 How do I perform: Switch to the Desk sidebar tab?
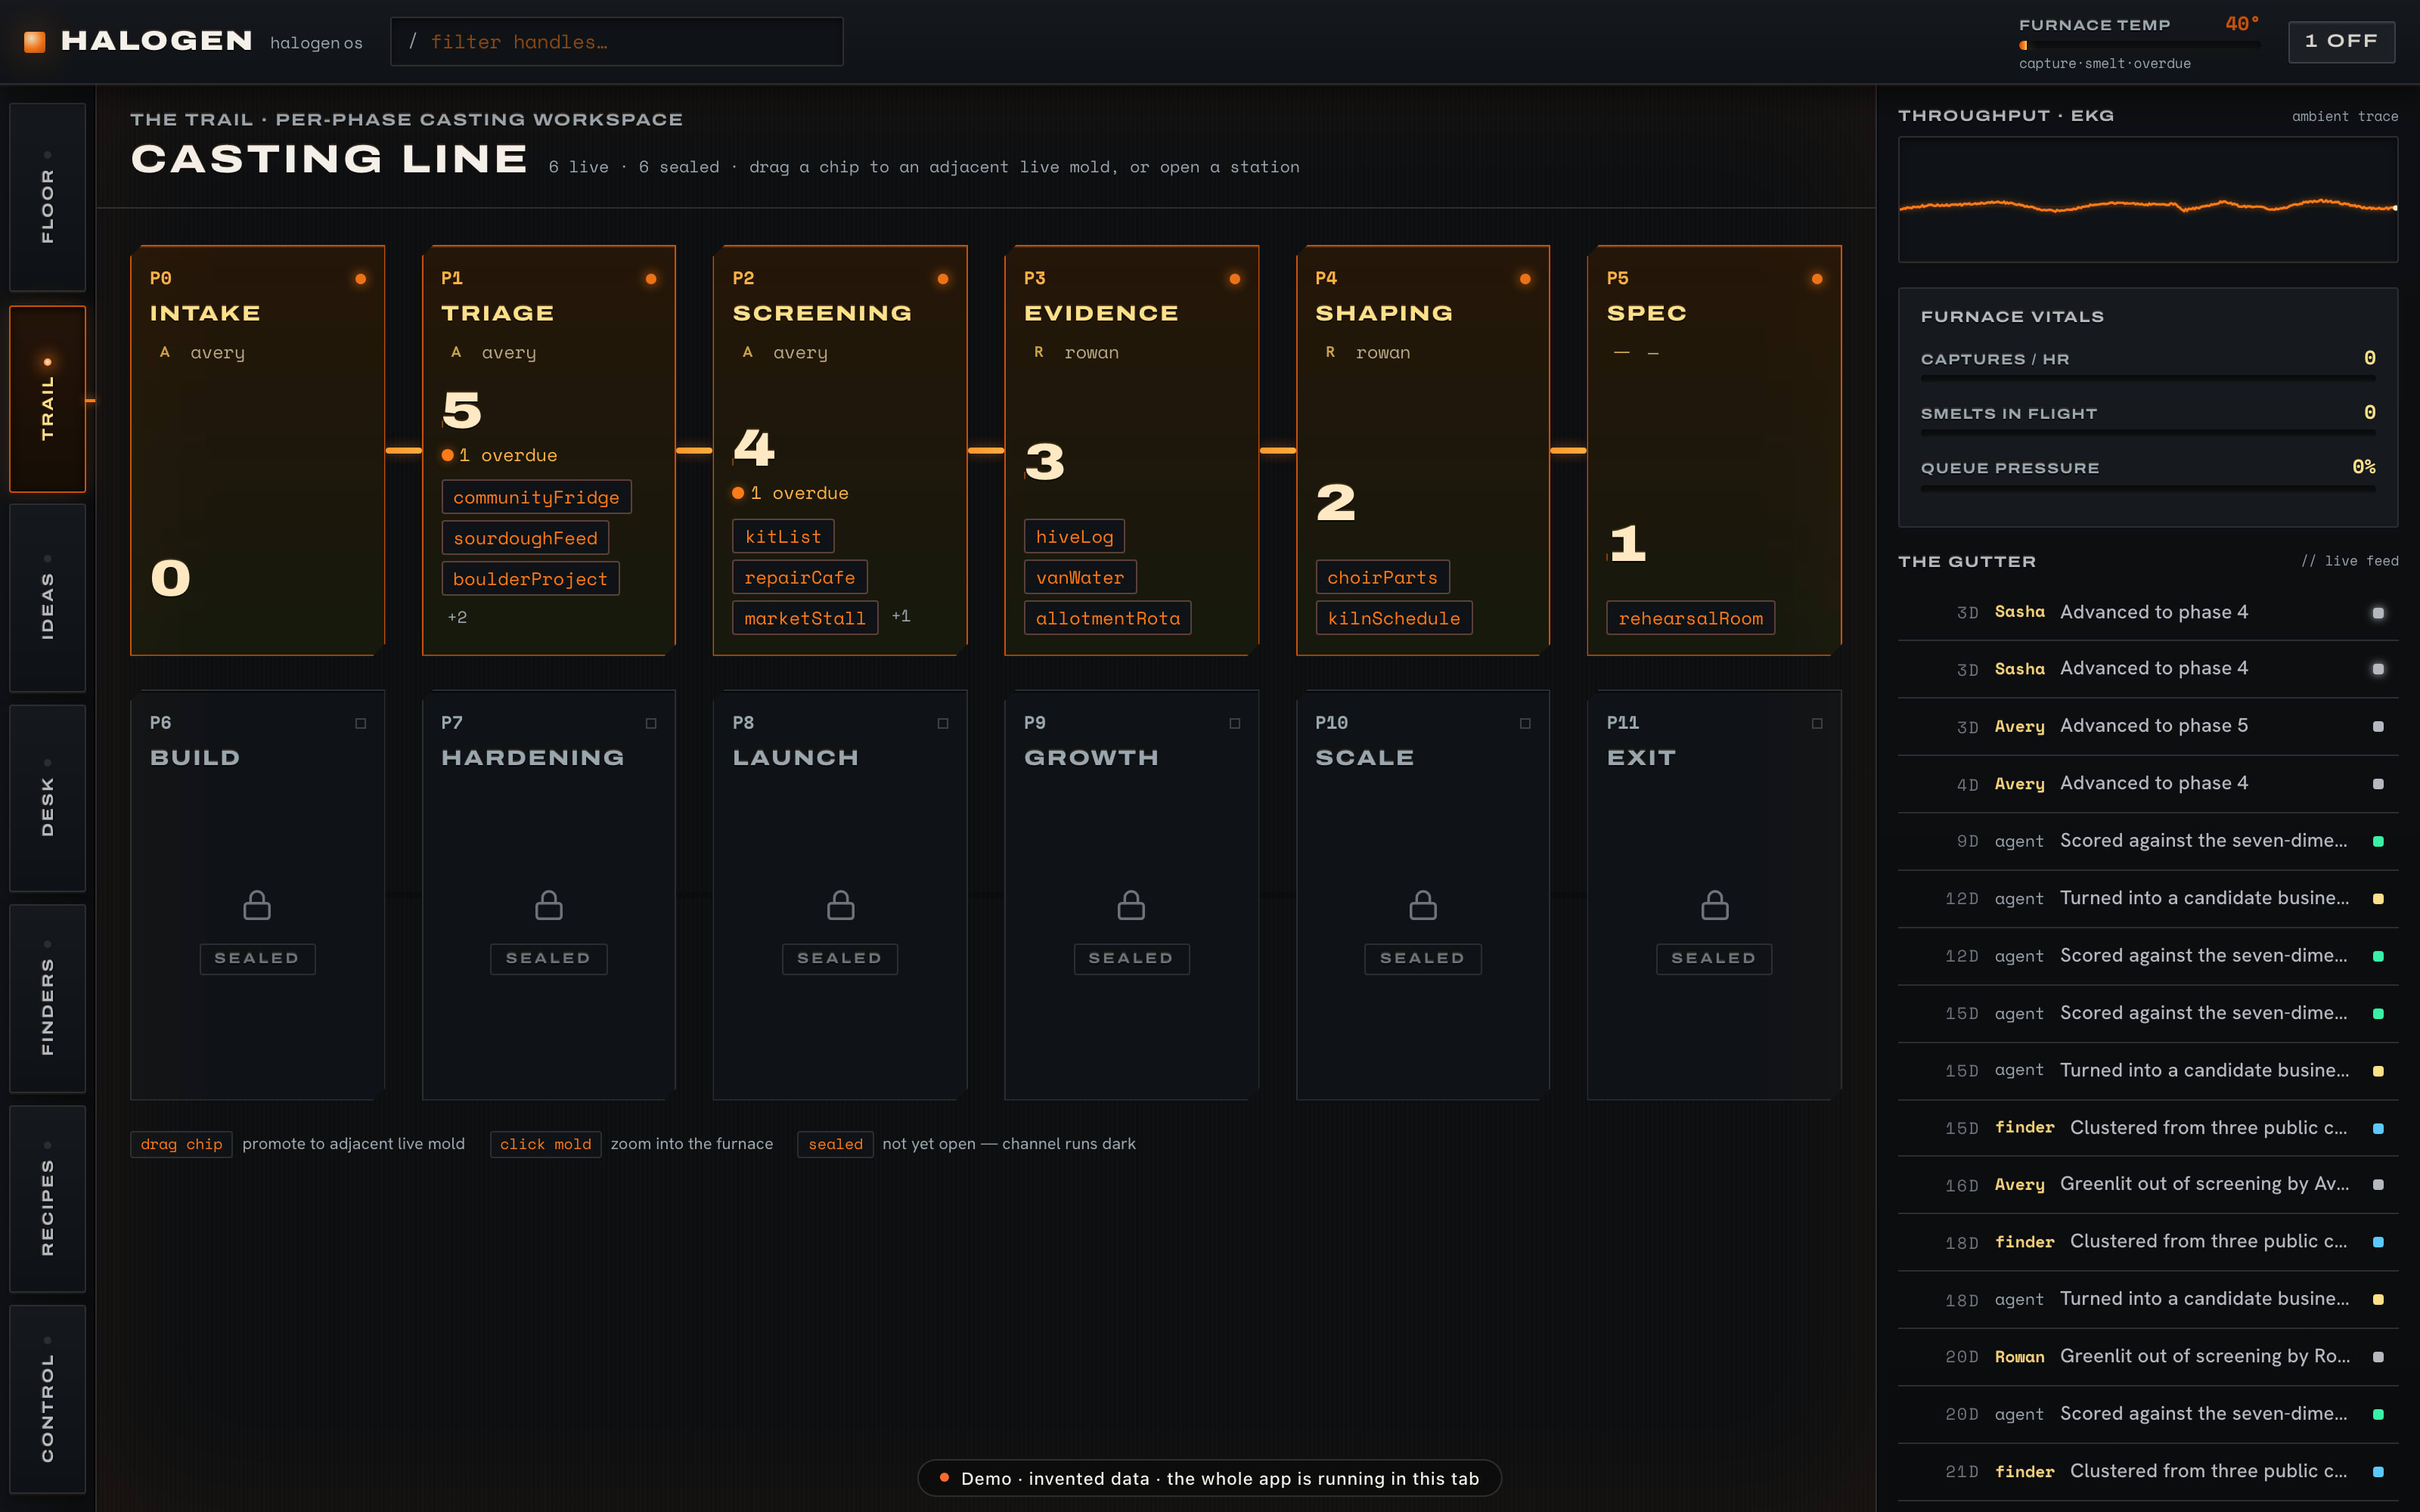point(47,798)
